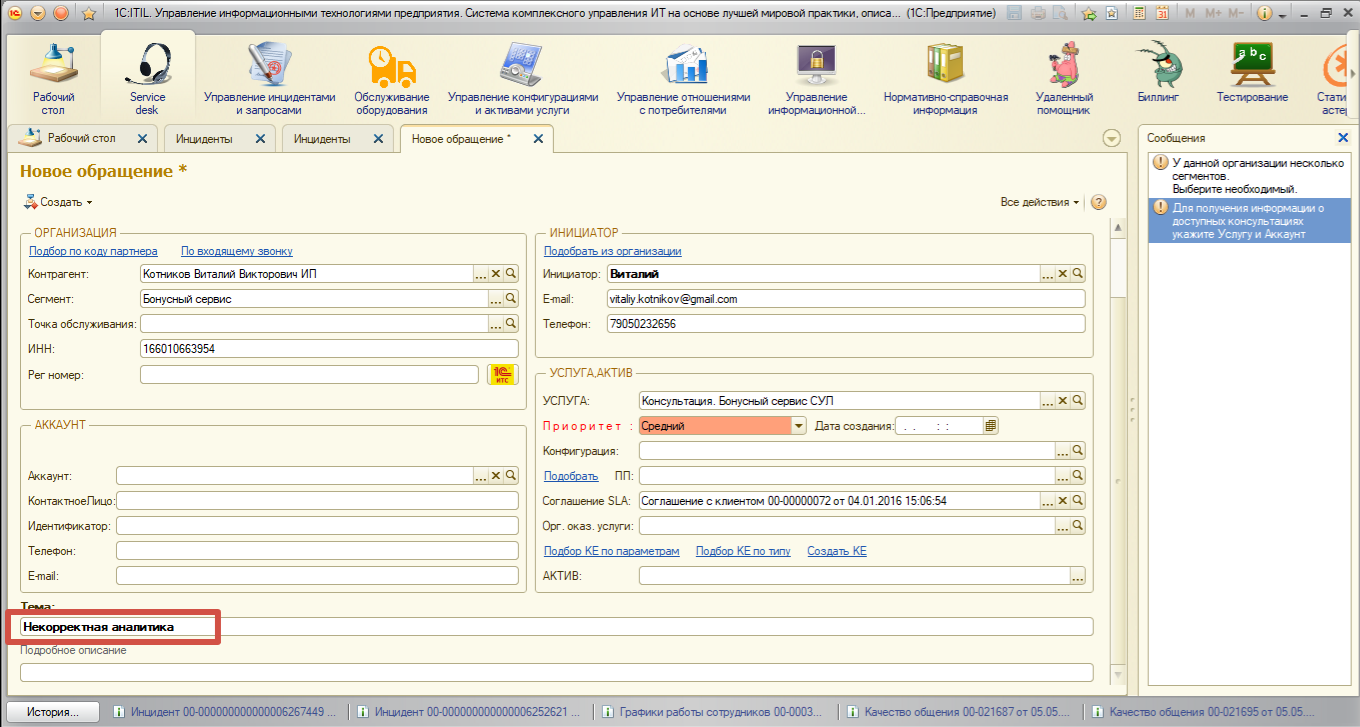Viewport: 1360px width, 727px height.
Task: Expand the Создать dropdown menu
Action: point(57,202)
